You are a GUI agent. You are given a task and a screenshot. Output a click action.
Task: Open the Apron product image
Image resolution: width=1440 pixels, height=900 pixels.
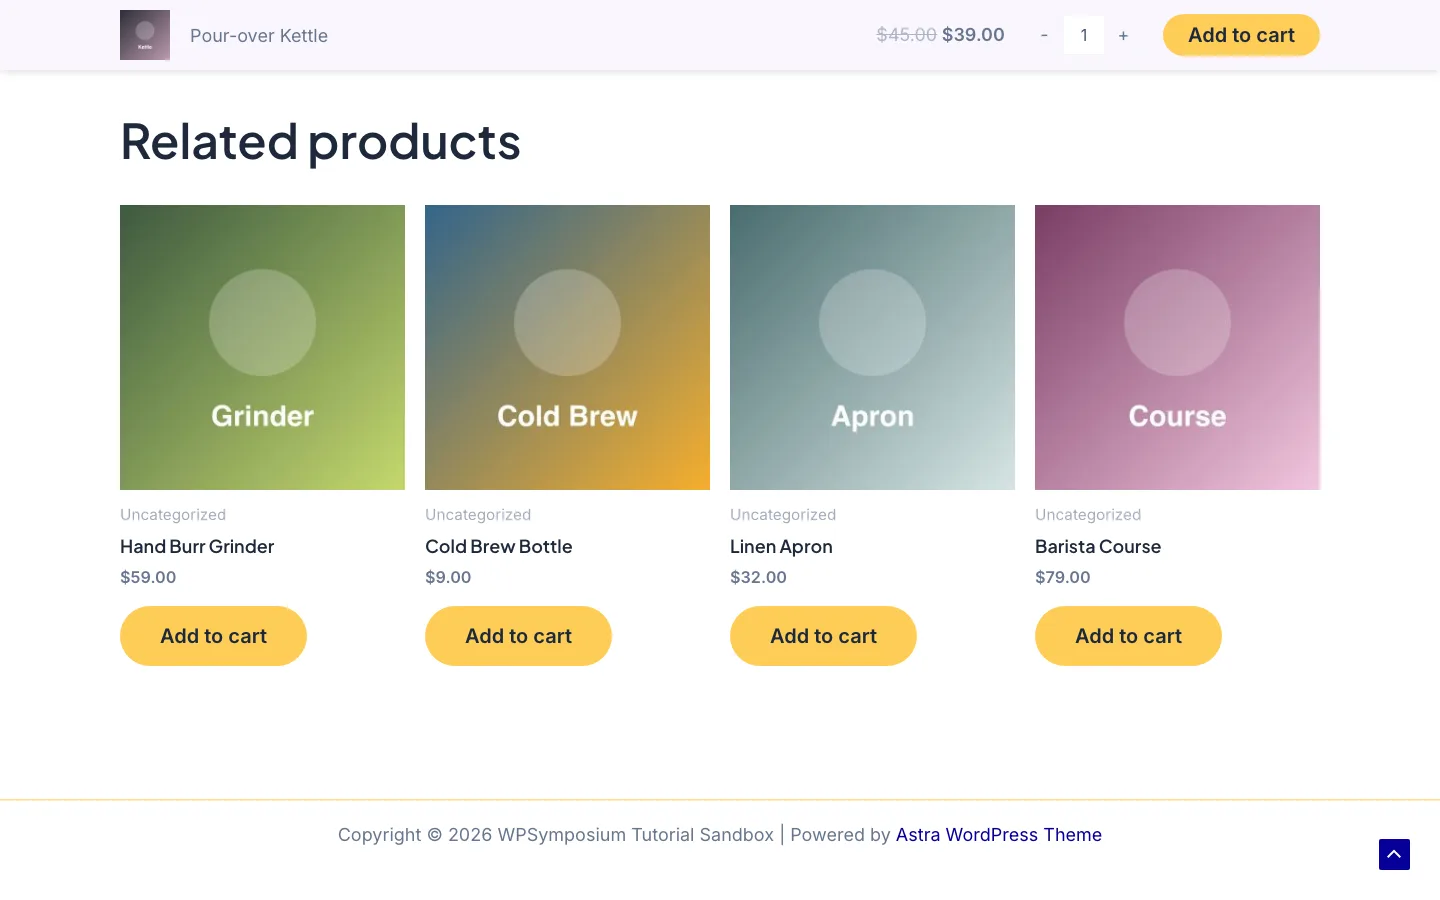click(x=872, y=347)
